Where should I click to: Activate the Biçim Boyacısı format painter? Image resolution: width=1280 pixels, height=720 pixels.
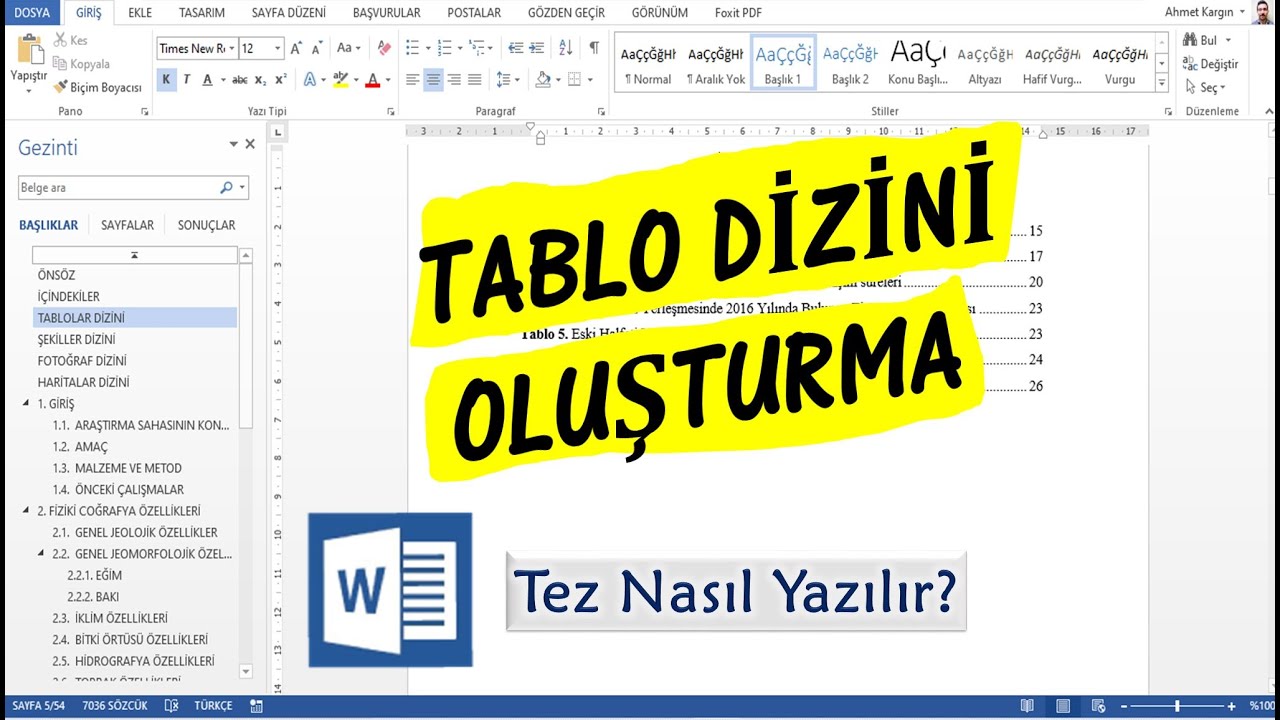click(97, 88)
